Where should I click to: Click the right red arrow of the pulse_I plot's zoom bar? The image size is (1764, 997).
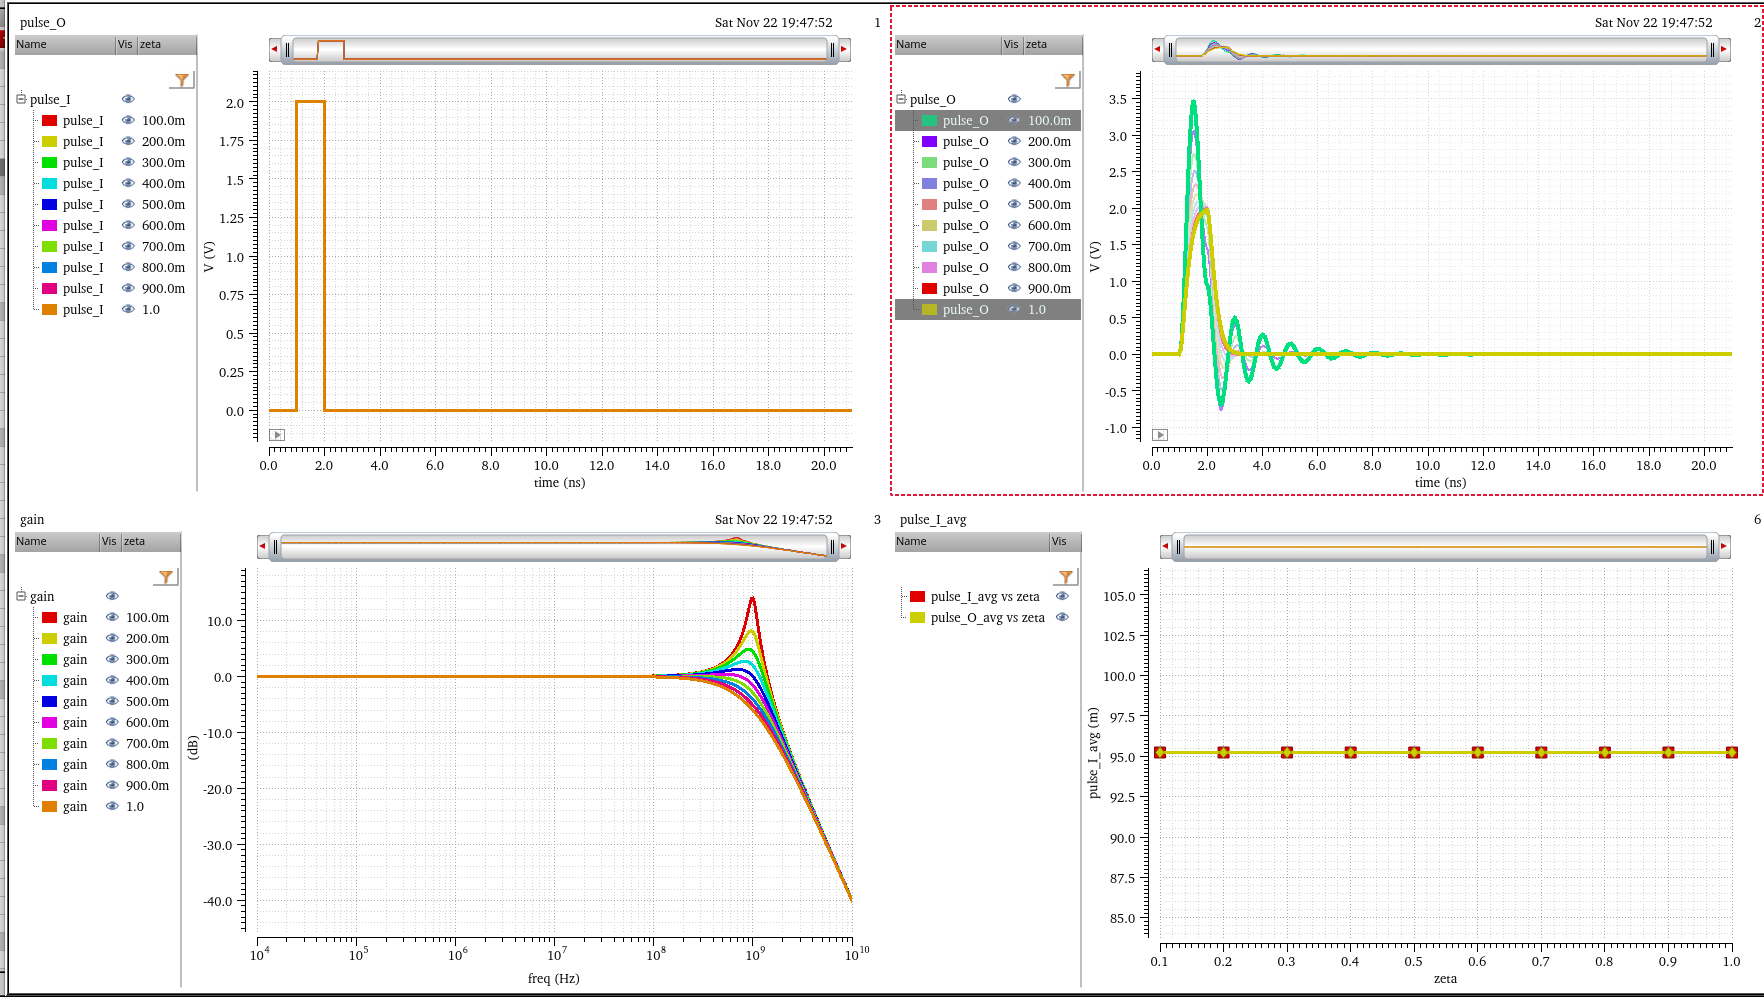[844, 49]
